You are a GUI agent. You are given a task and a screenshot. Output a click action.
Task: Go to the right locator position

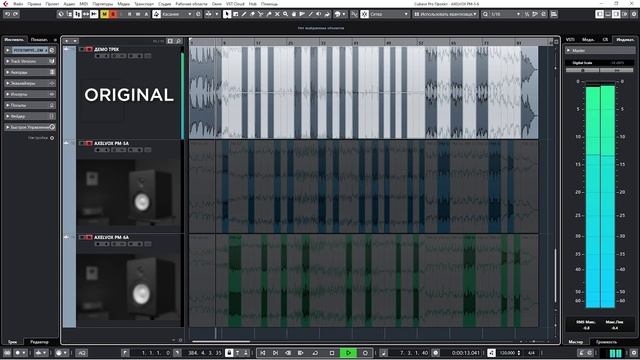tap(177, 353)
